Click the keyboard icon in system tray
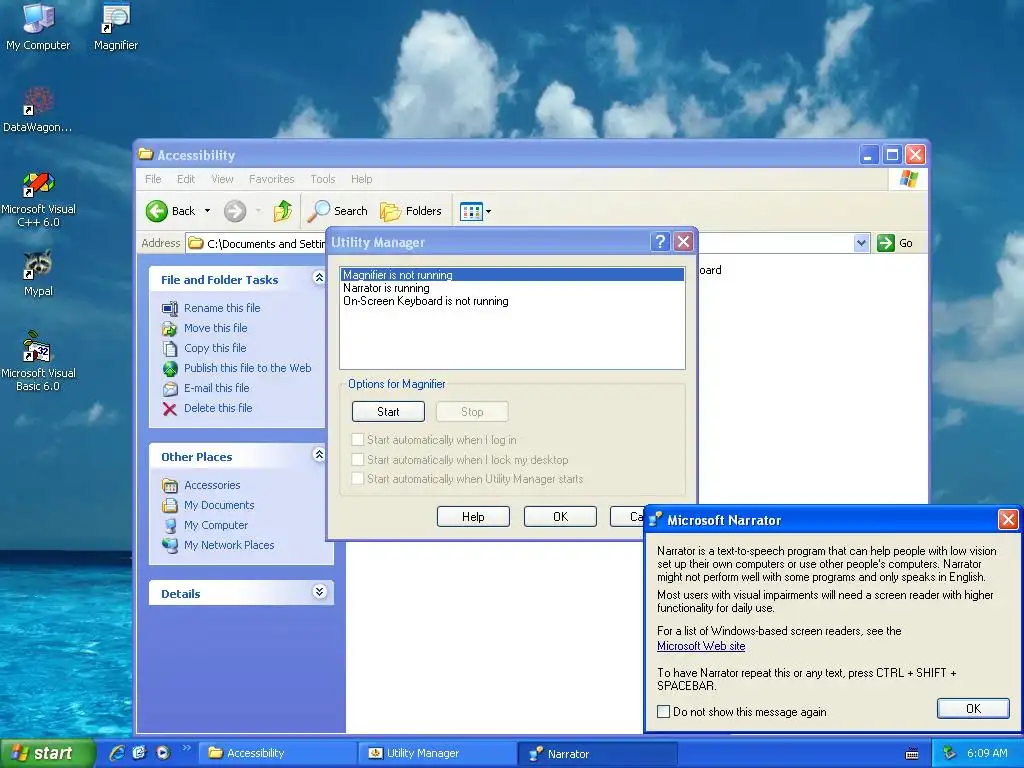Viewport: 1024px width, 768px height. click(912, 754)
